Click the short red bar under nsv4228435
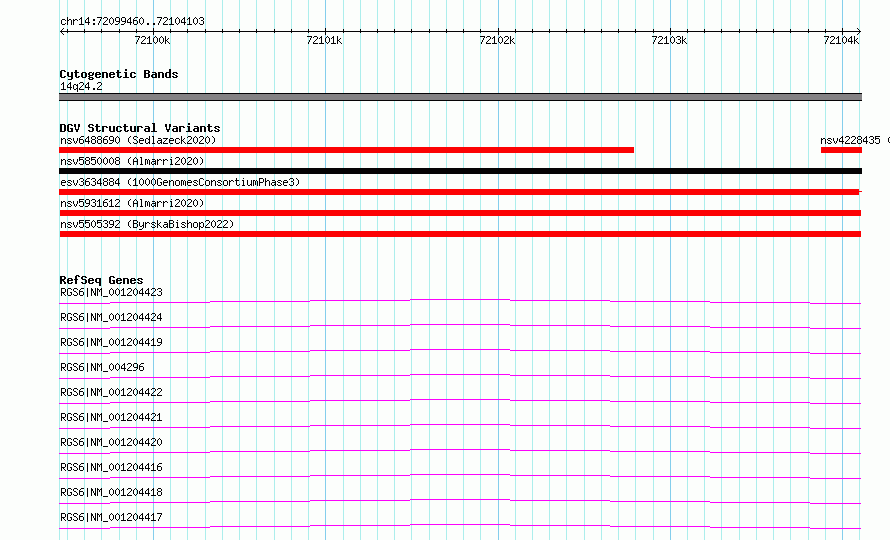 [x=841, y=150]
